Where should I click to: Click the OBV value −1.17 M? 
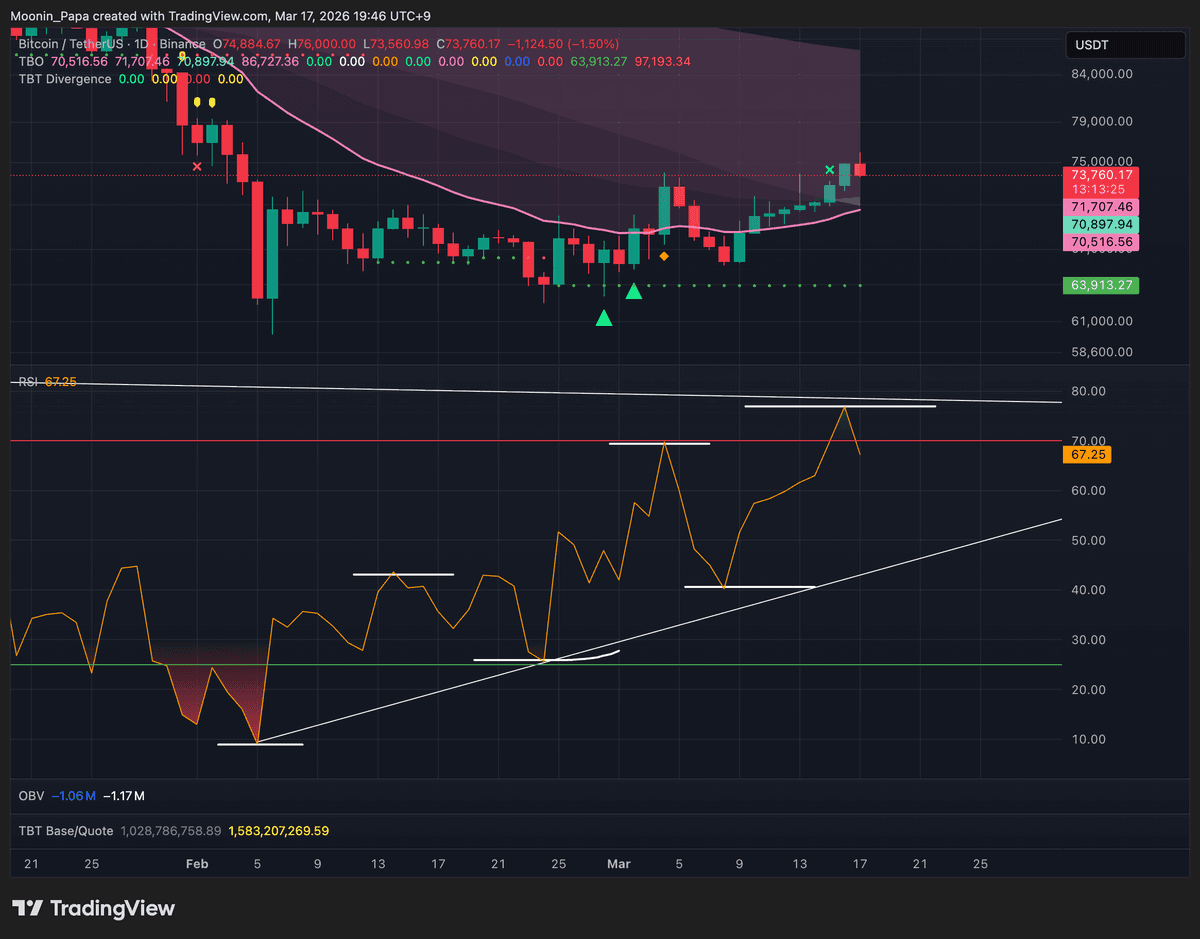click(124, 796)
